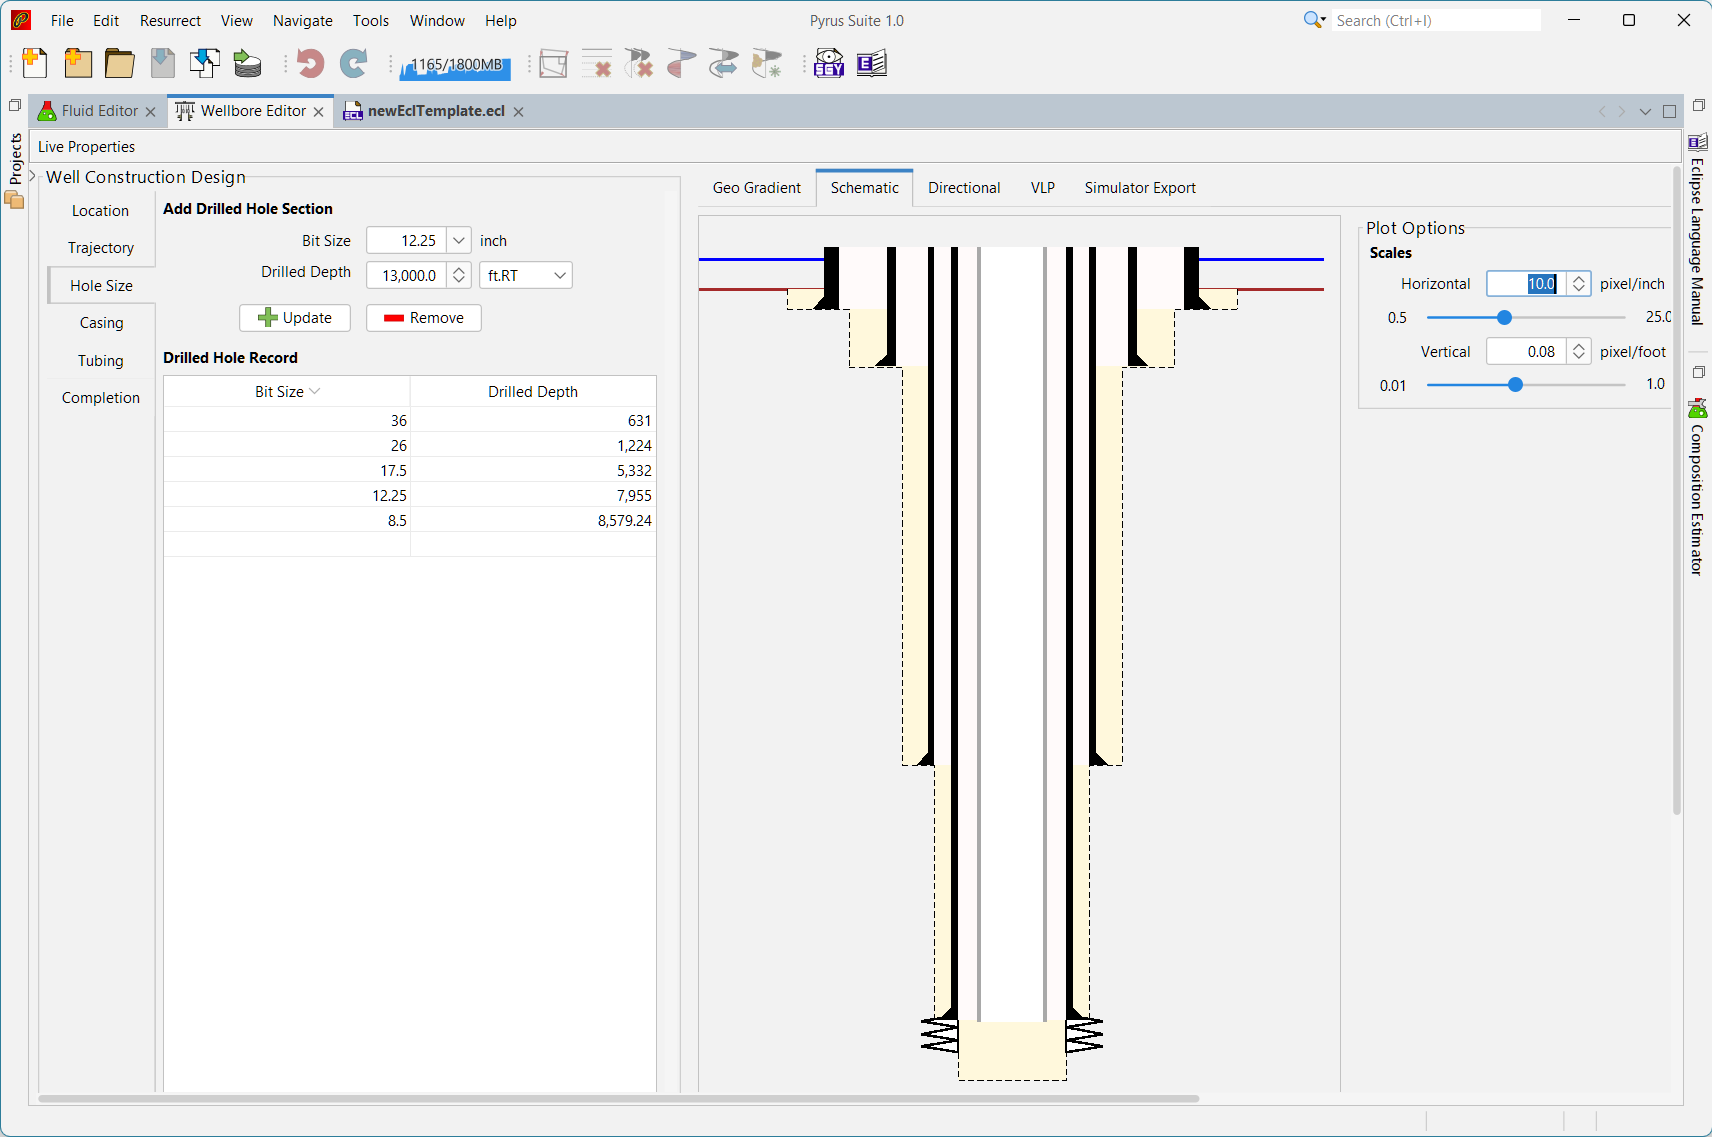Open the ft.RT depth unit dropdown
Viewport: 1712px width, 1137px height.
526,275
